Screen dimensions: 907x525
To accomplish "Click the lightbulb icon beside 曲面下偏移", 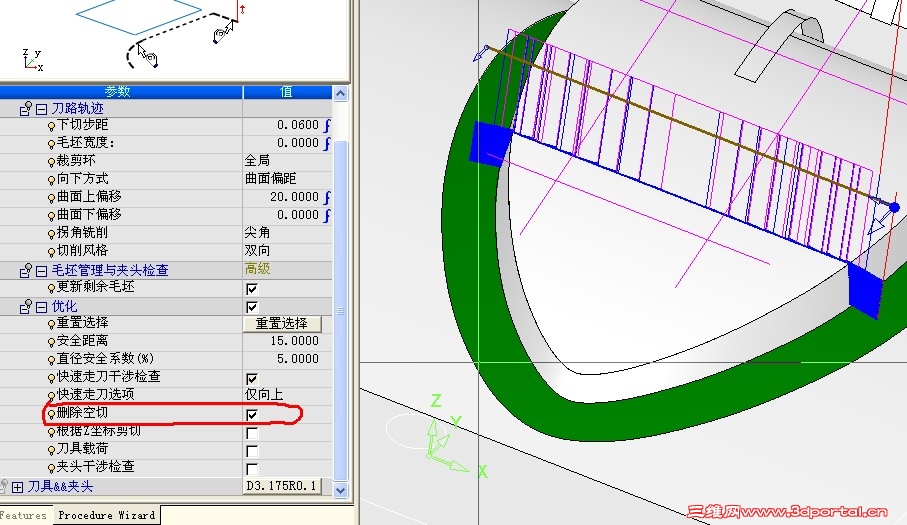I will (51, 216).
